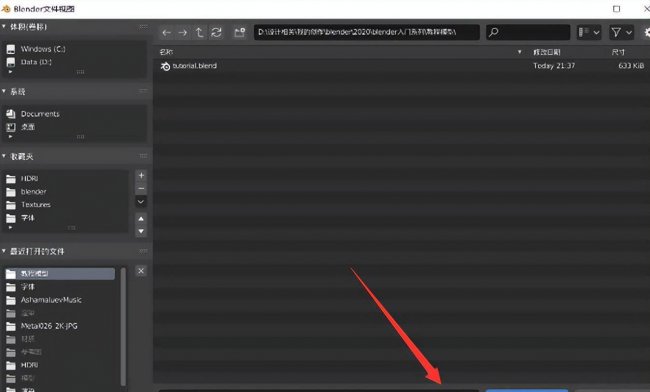Go back to the previous folder
This screenshot has height=392, width=650.
click(167, 32)
